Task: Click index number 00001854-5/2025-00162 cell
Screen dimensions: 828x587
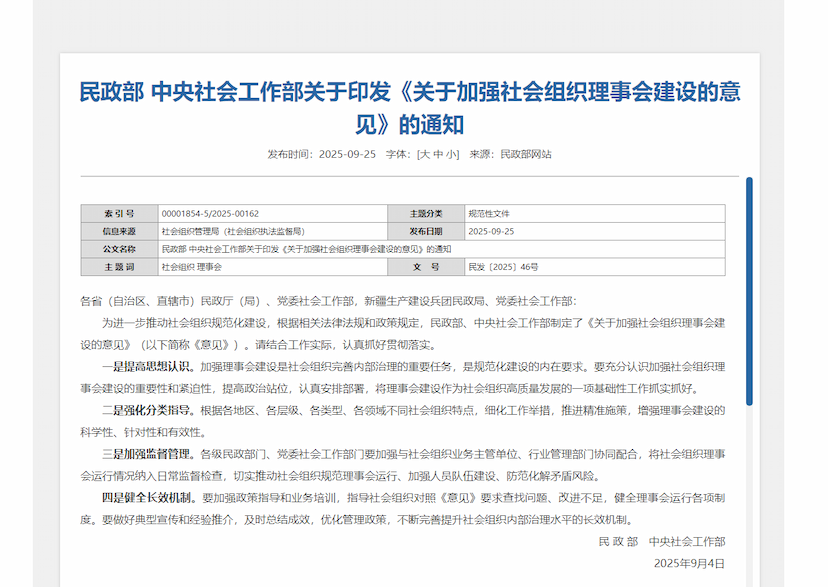Action: (210, 213)
